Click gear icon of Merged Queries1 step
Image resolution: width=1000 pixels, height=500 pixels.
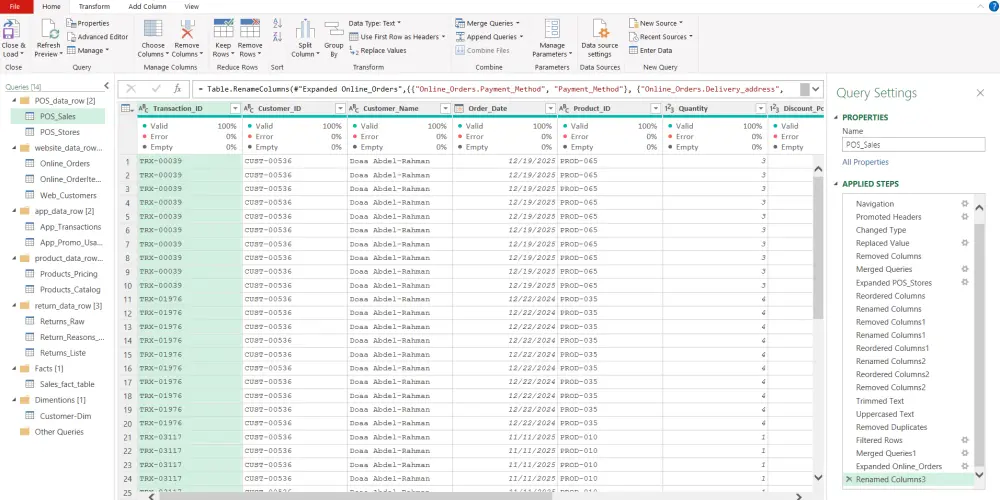[x=964, y=453]
